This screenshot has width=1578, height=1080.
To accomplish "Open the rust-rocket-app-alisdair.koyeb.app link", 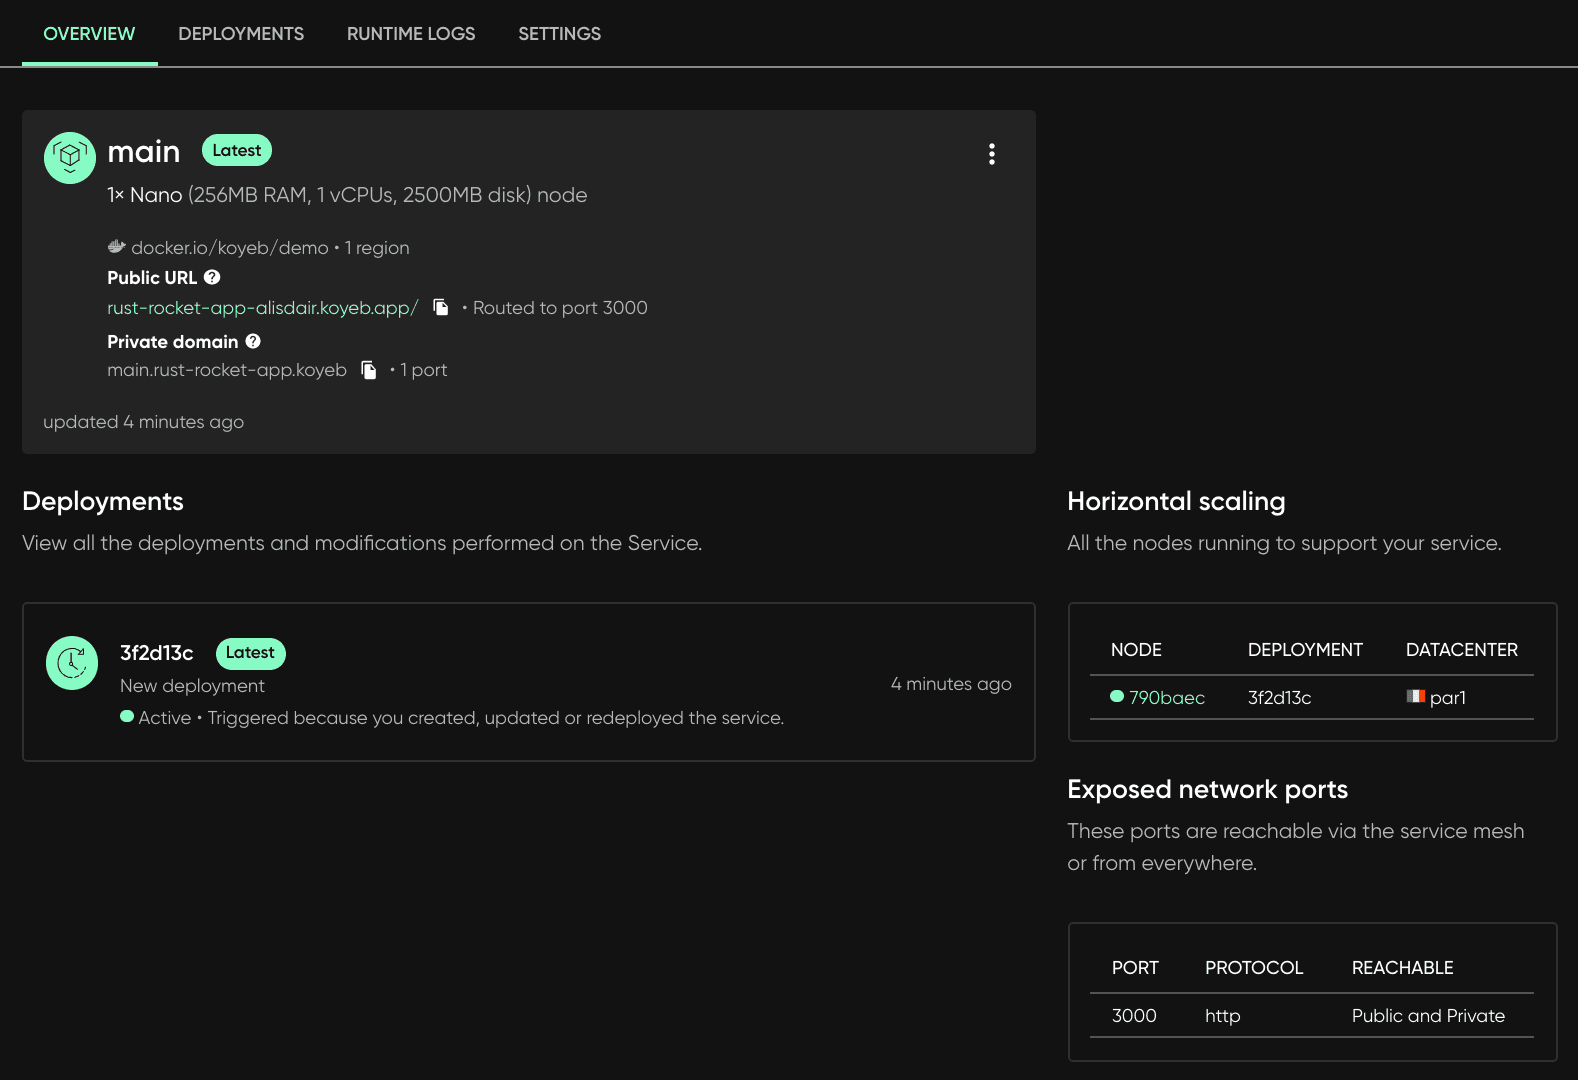I will [x=262, y=308].
